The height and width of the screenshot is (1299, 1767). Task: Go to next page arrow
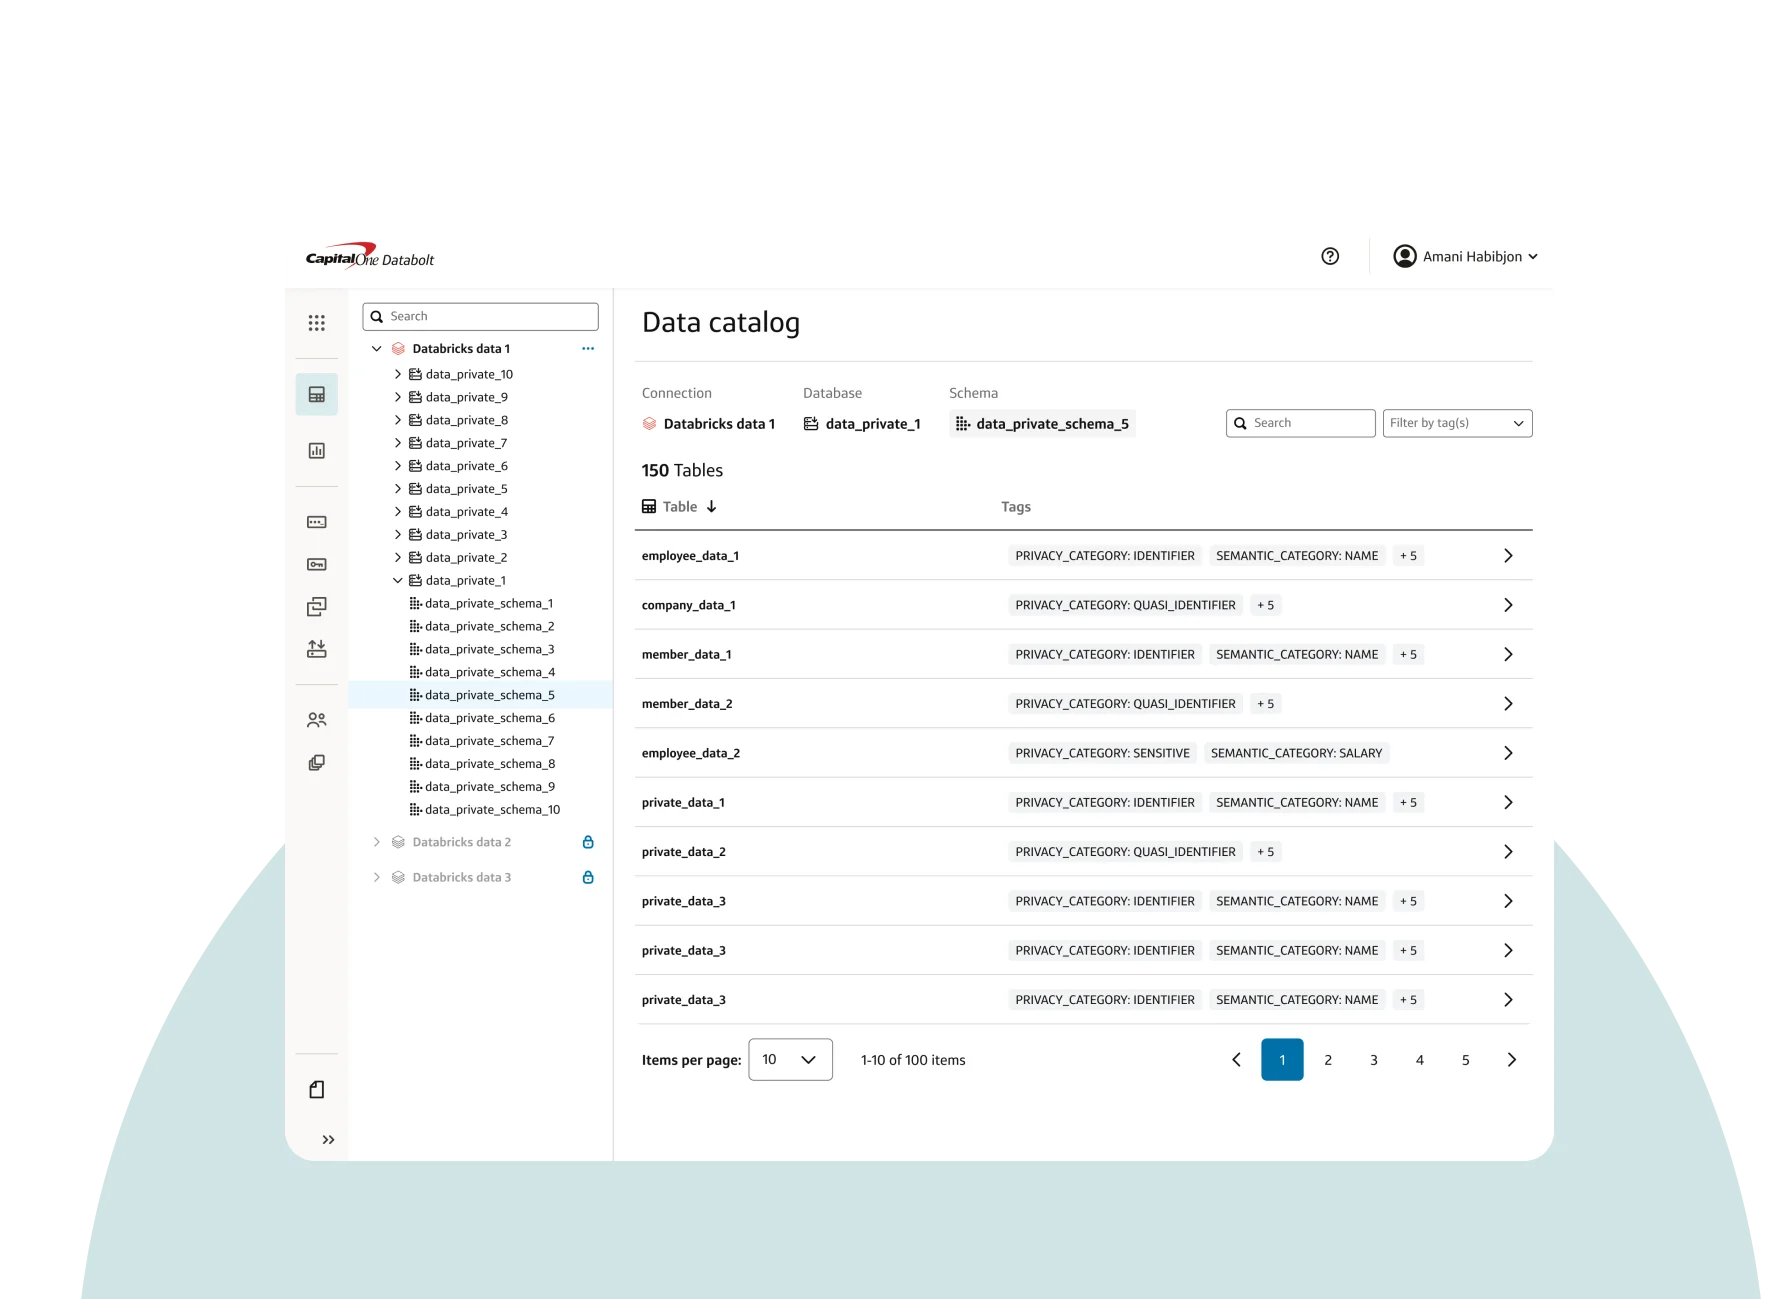pyautogui.click(x=1511, y=1060)
